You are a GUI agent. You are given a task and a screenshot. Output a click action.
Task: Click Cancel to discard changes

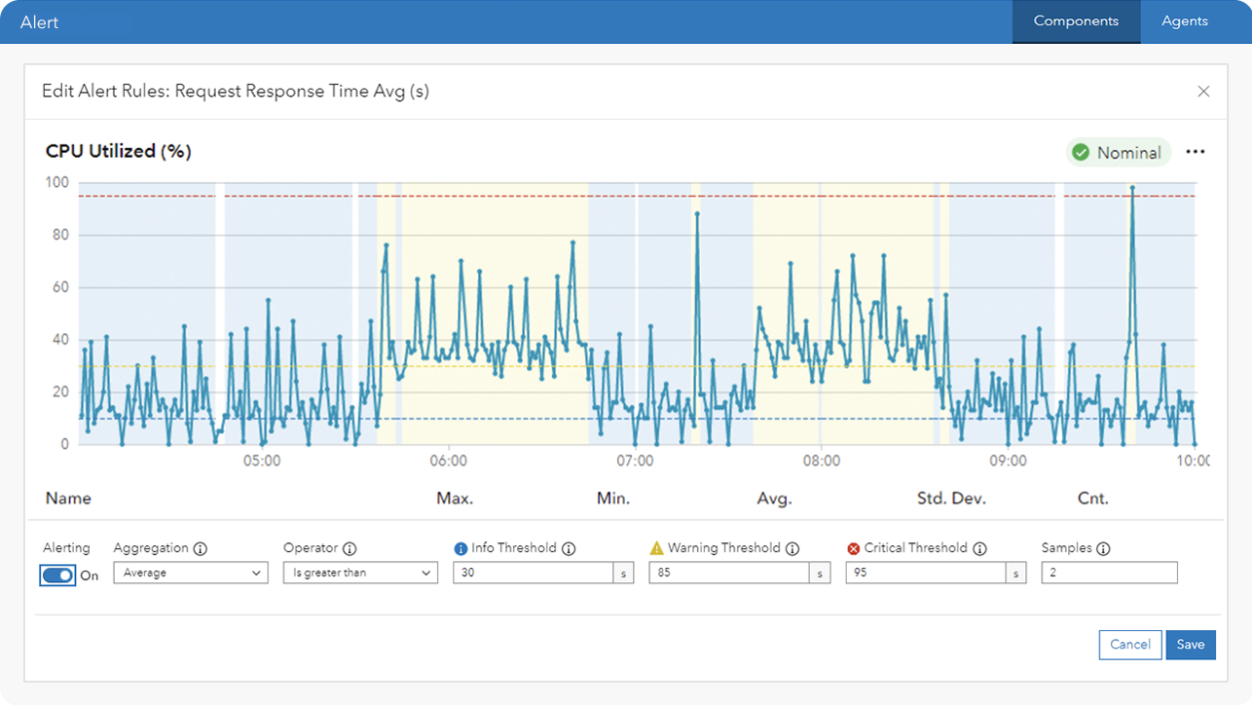[1130, 644]
